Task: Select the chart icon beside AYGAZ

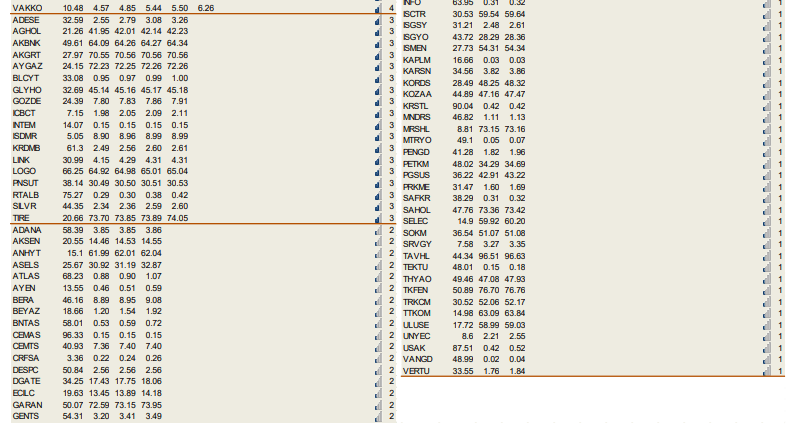Action: click(x=378, y=67)
